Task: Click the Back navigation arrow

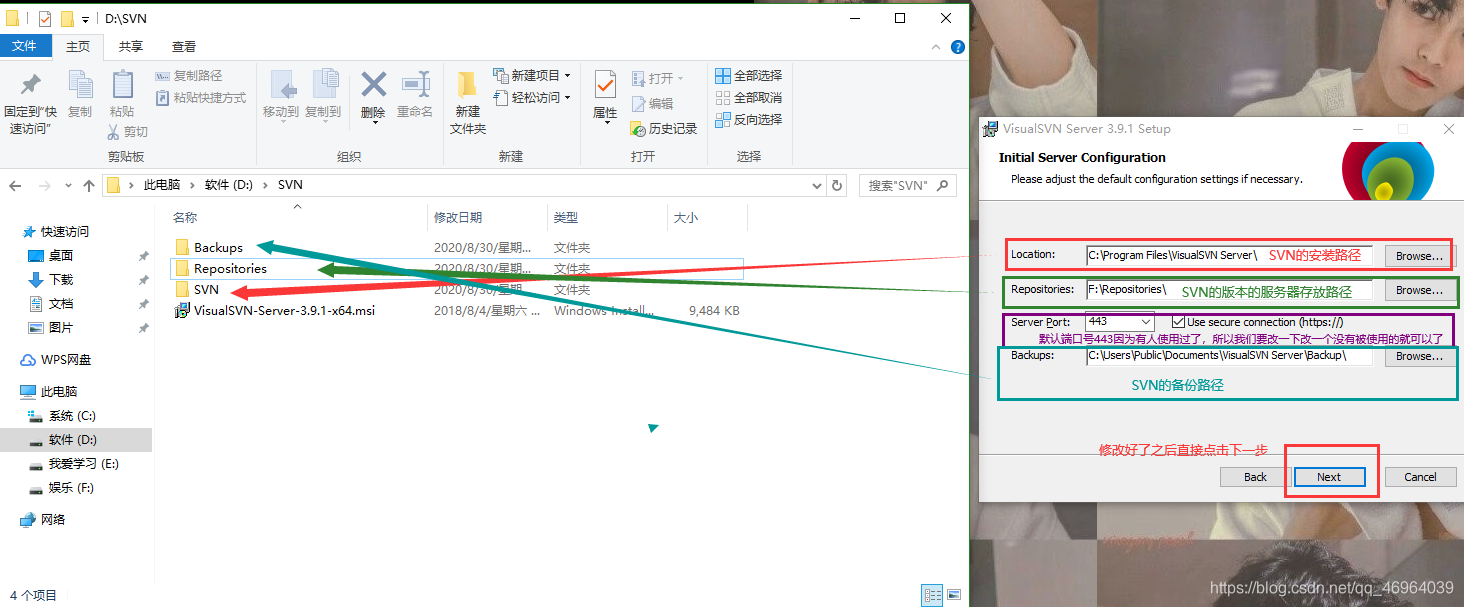Action: coord(16,186)
